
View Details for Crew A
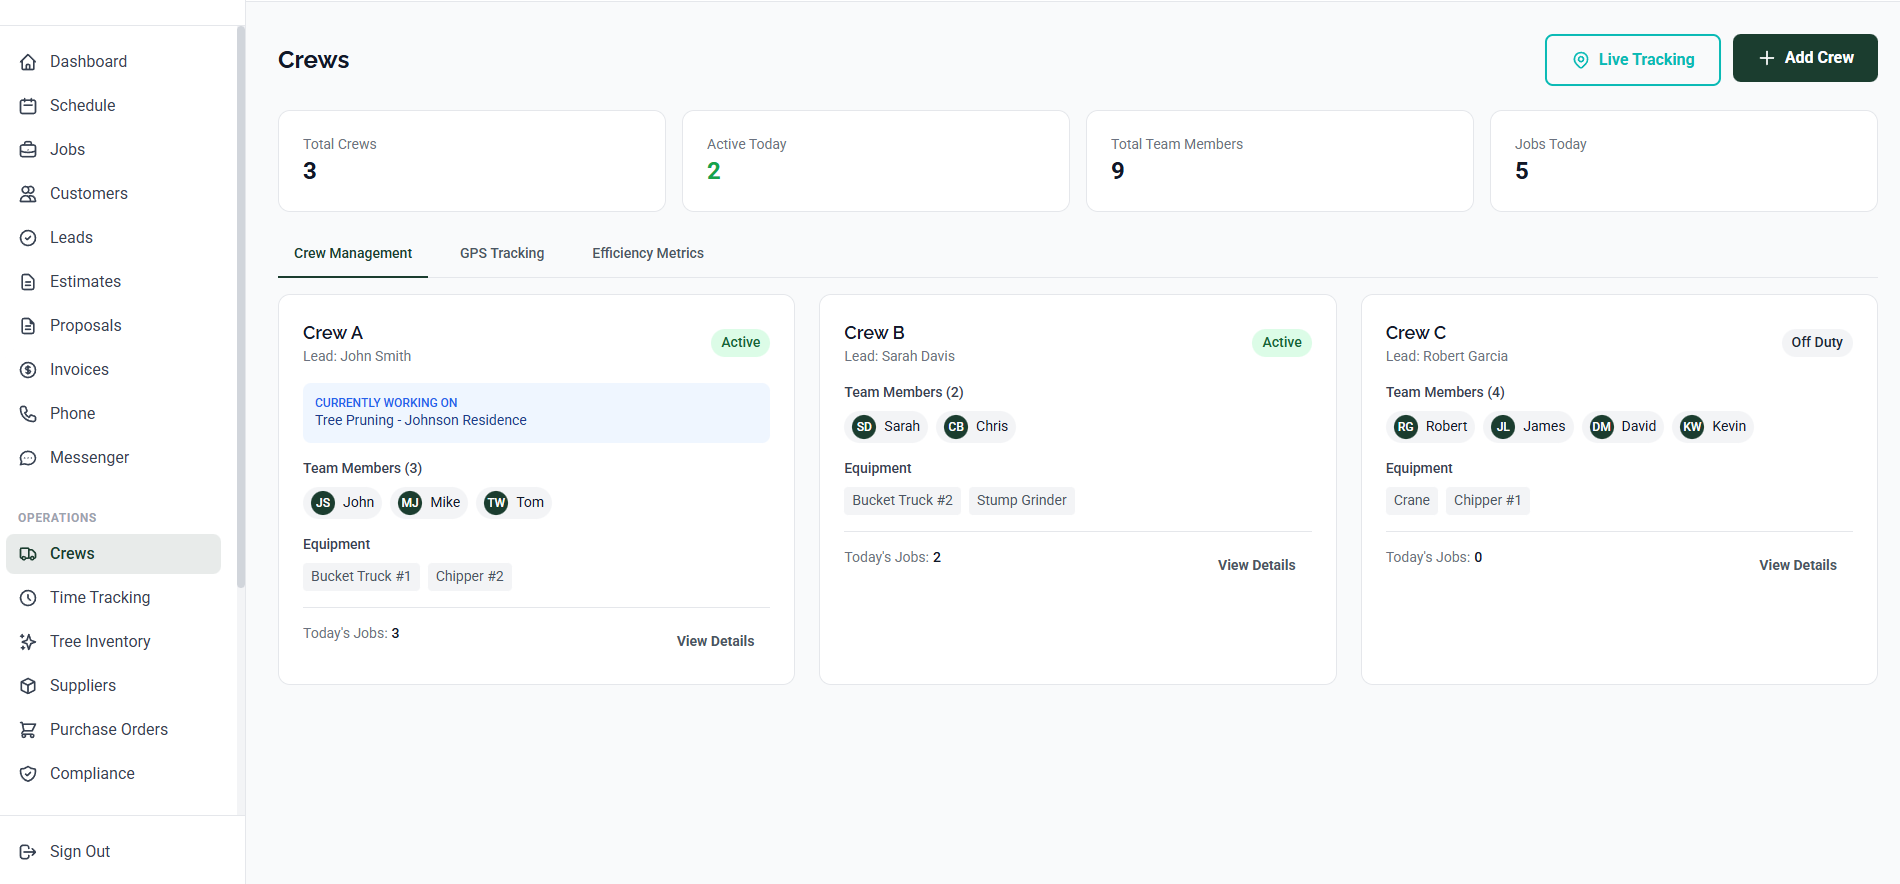(x=715, y=641)
